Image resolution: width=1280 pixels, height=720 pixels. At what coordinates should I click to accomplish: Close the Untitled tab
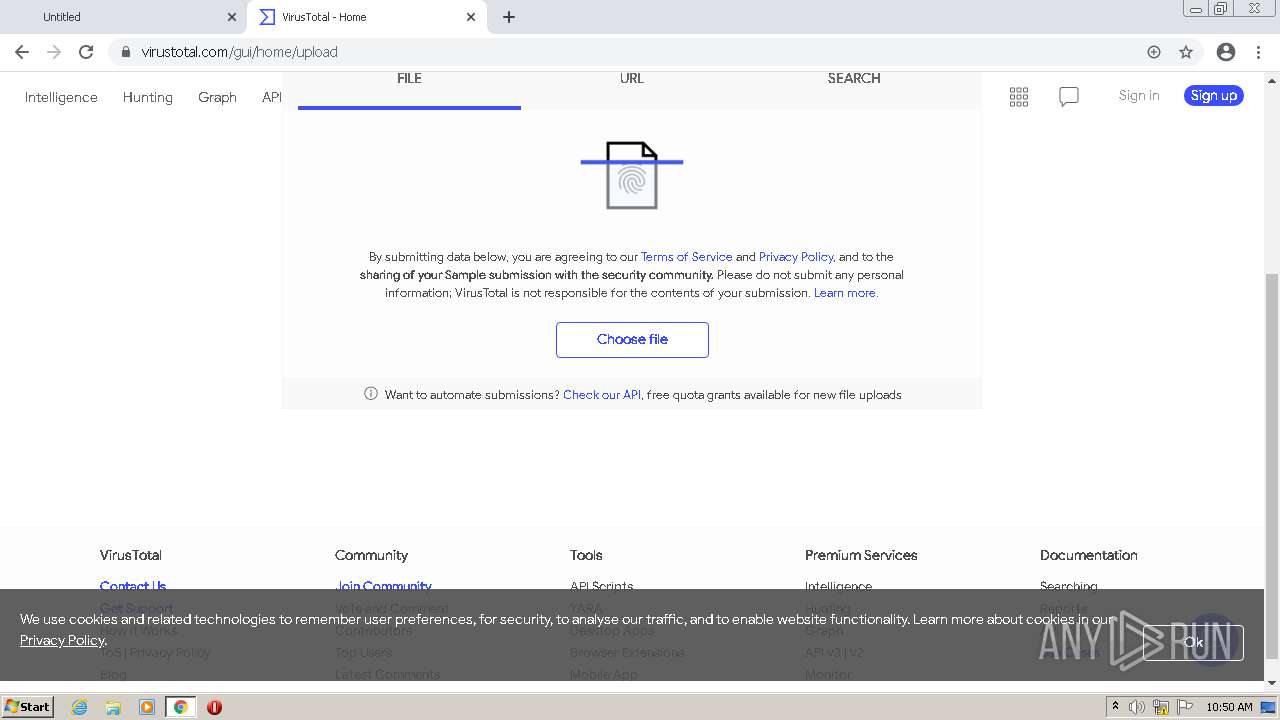coord(232,17)
